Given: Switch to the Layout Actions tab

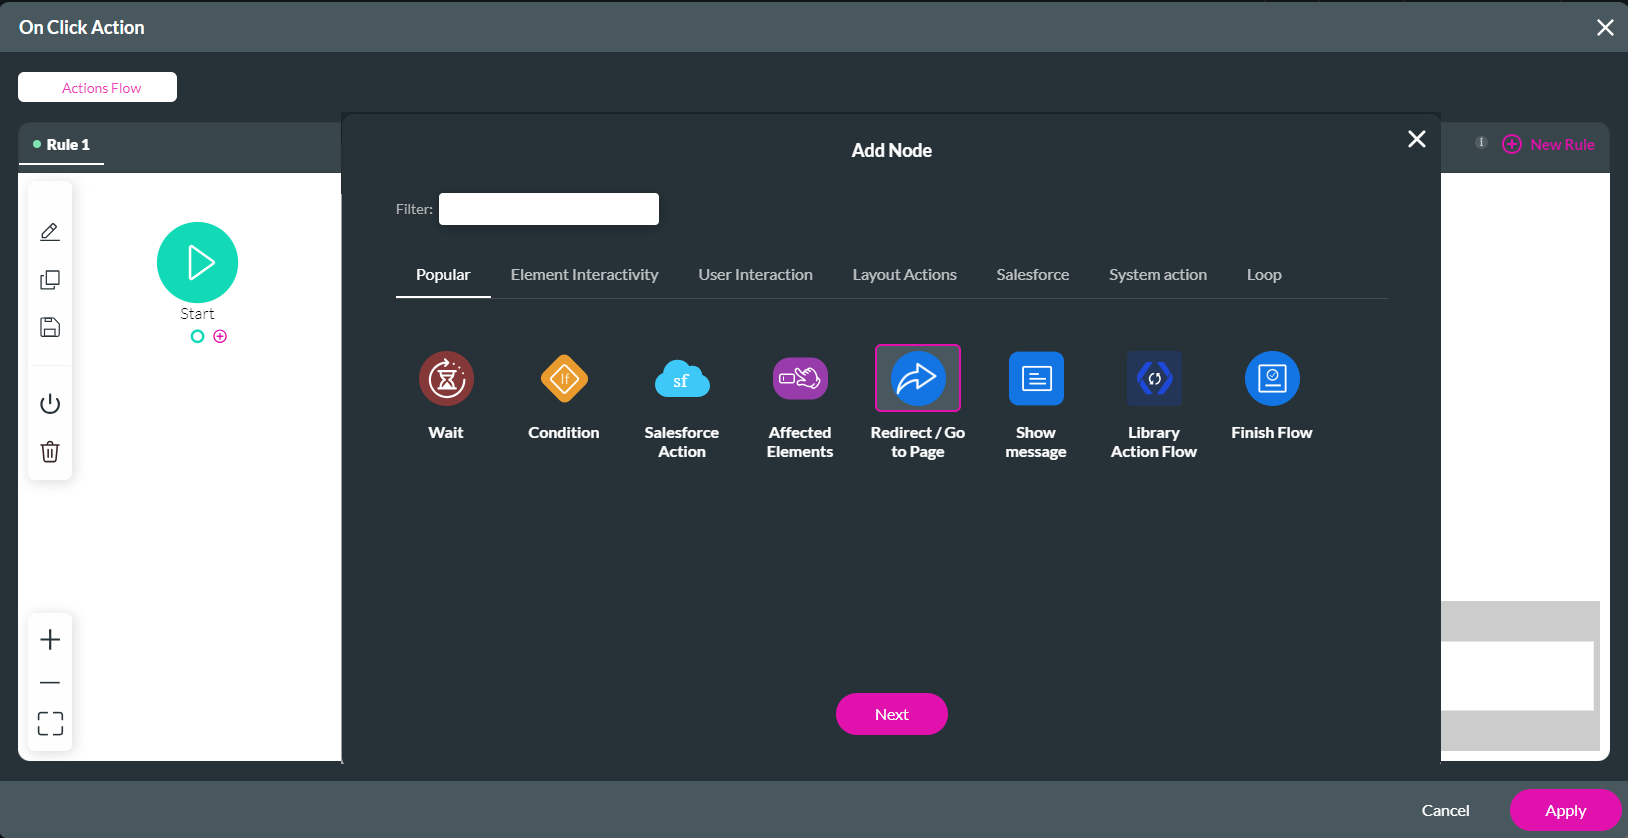Looking at the screenshot, I should coord(905,275).
